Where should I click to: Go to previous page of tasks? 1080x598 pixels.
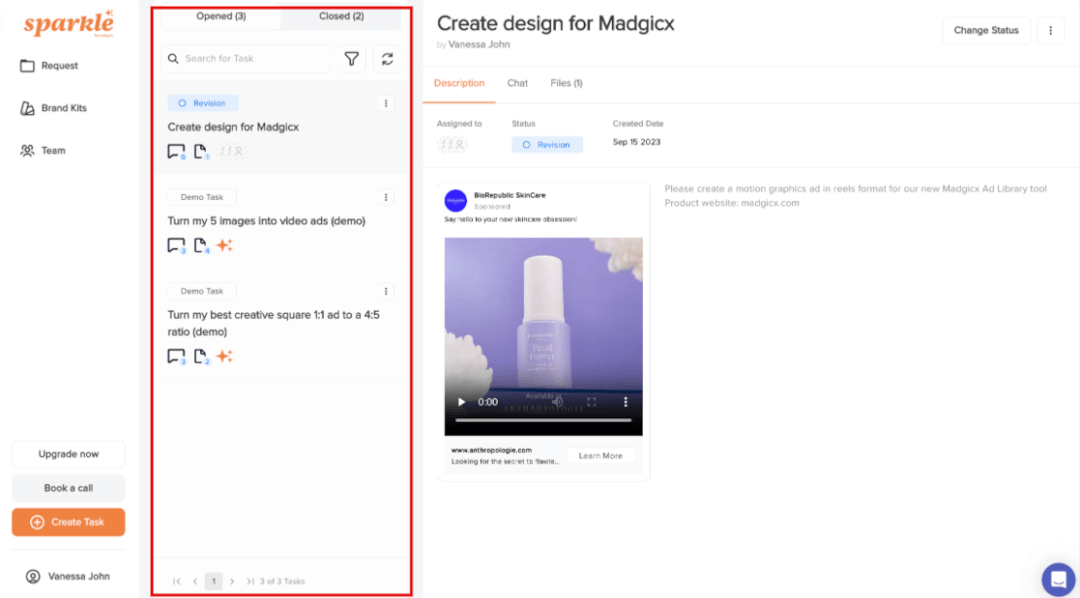pyautogui.click(x=195, y=581)
